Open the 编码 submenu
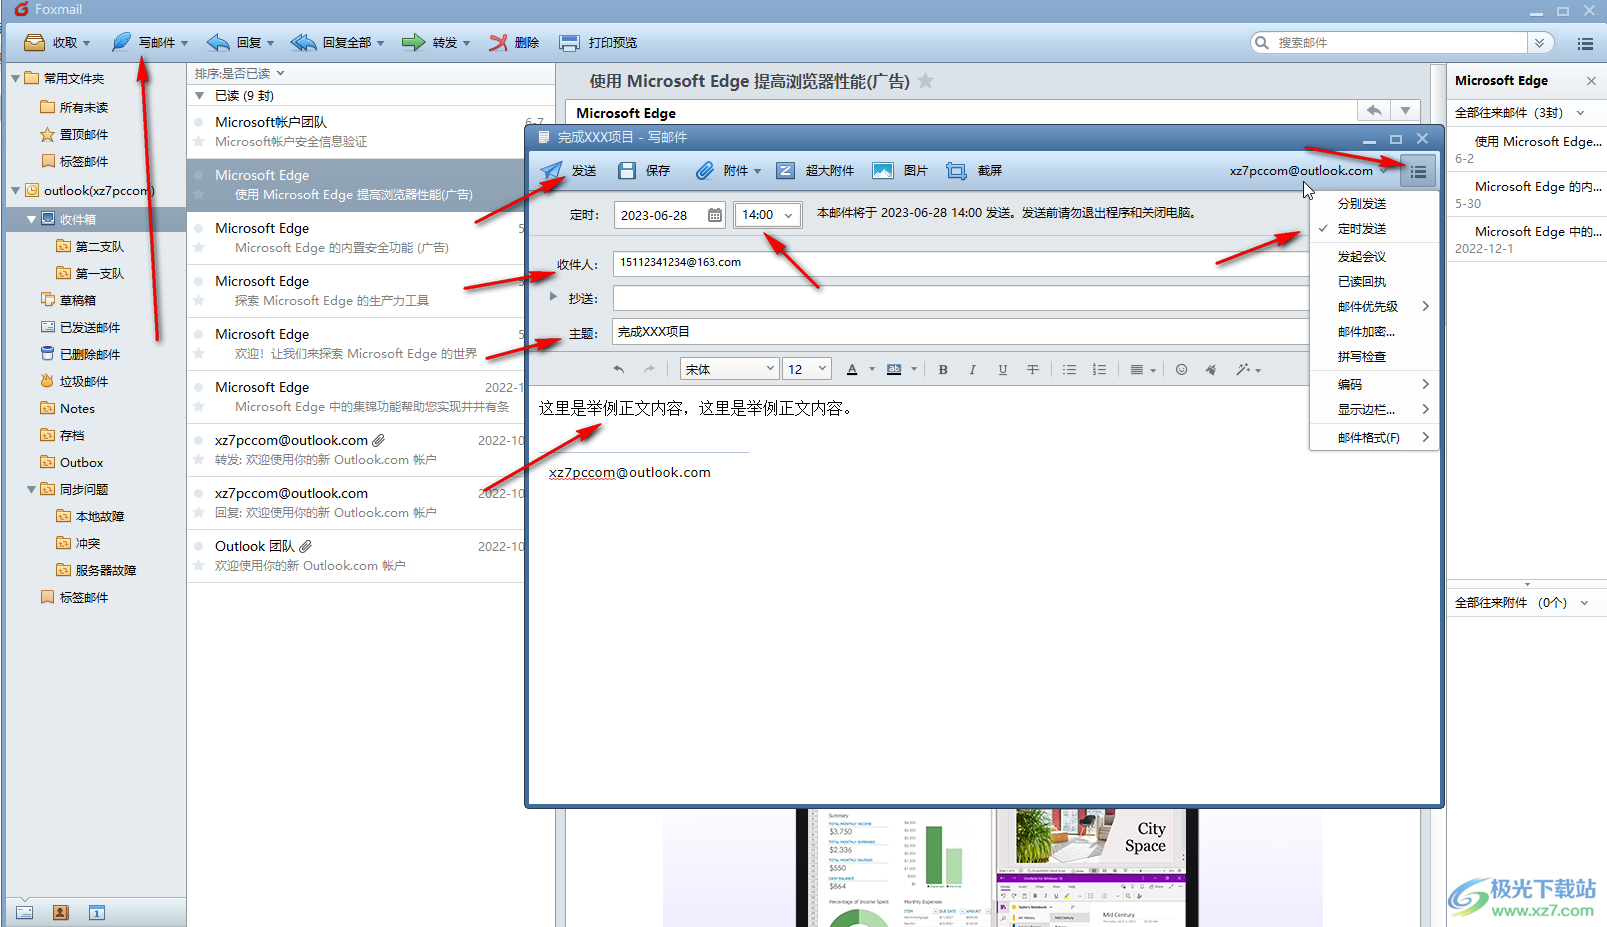Screen dimensions: 1607x927 (1374, 385)
